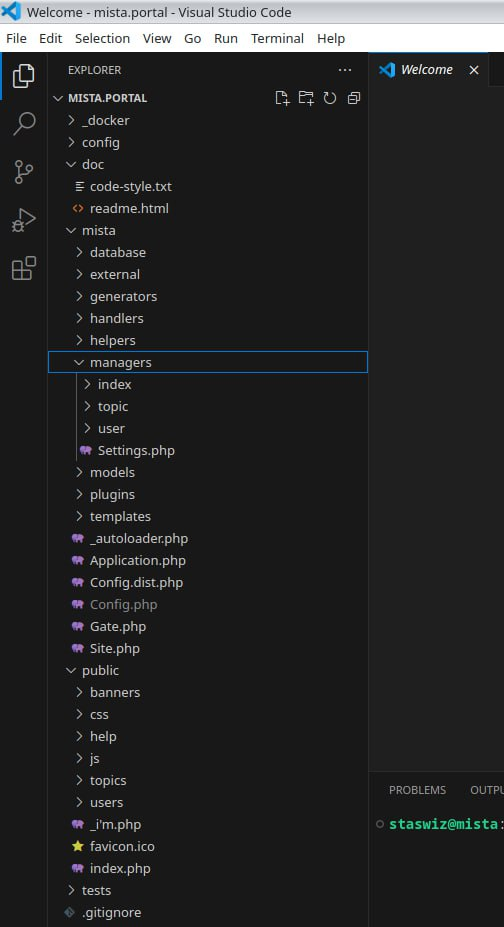This screenshot has width=504, height=927.
Task: Click the staswiz@mista terminal prompt
Action: pyautogui.click(x=443, y=824)
